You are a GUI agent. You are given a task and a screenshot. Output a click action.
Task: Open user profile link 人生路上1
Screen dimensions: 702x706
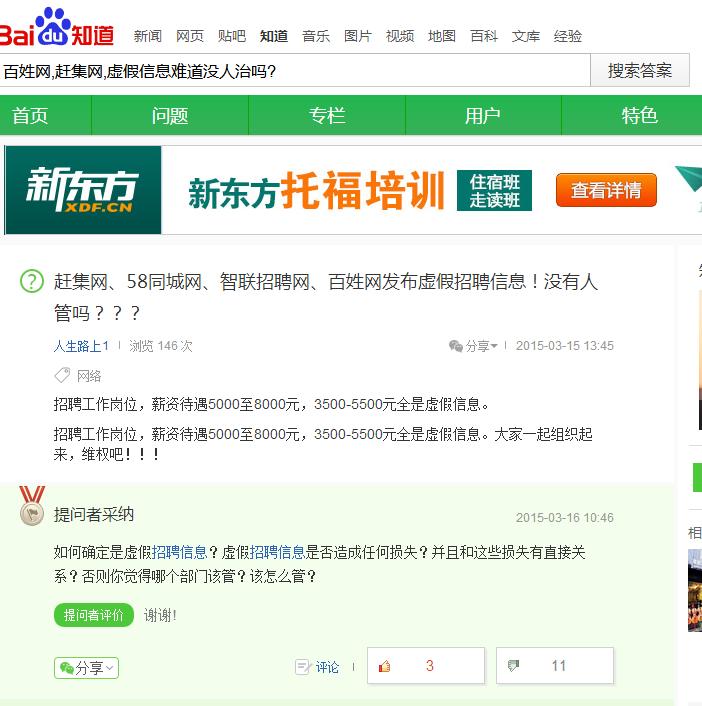point(81,346)
